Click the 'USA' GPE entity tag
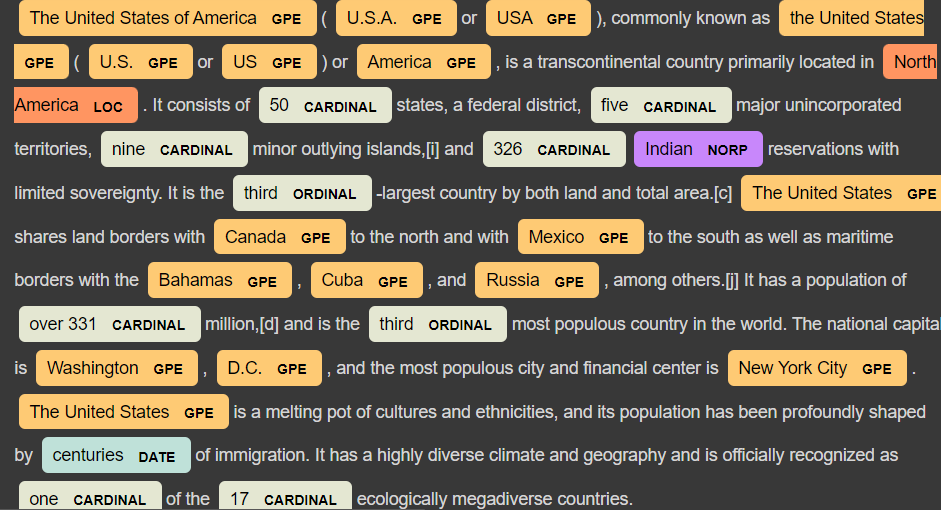941x510 pixels. (538, 18)
